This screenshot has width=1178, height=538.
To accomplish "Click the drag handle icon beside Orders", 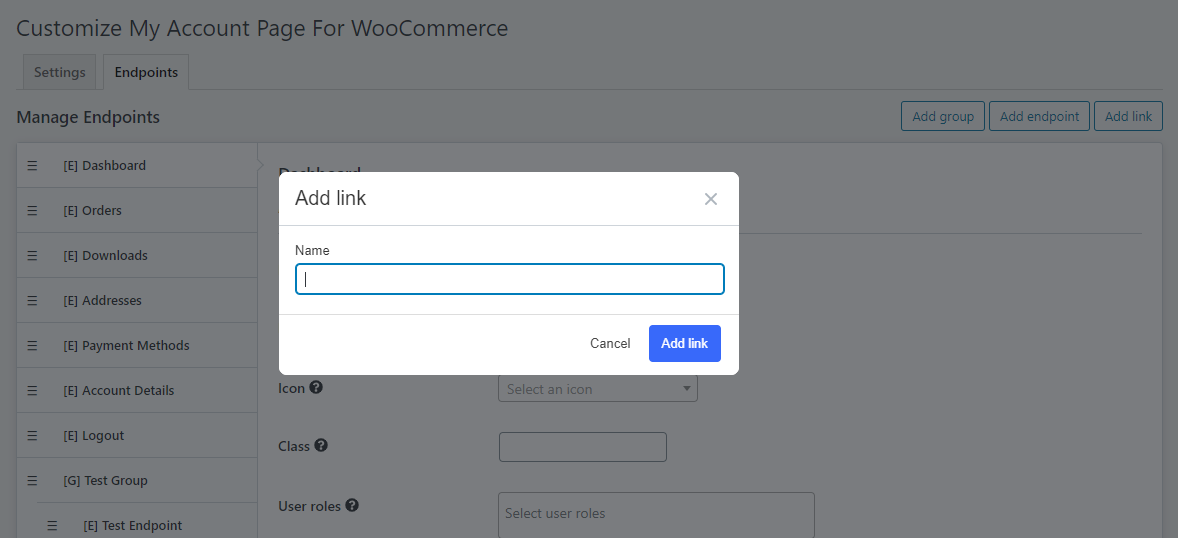I will (x=32, y=211).
